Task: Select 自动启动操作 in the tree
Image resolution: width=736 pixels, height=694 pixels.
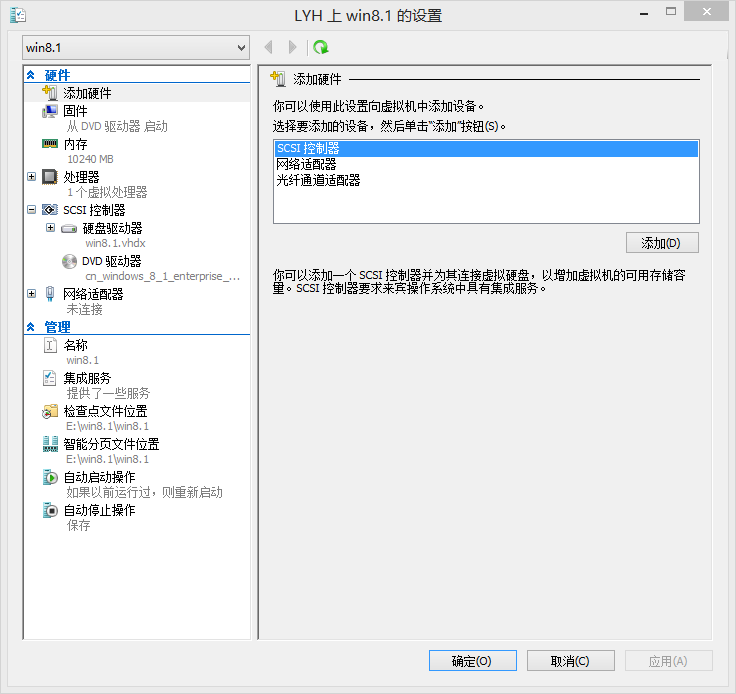Action: coord(99,477)
